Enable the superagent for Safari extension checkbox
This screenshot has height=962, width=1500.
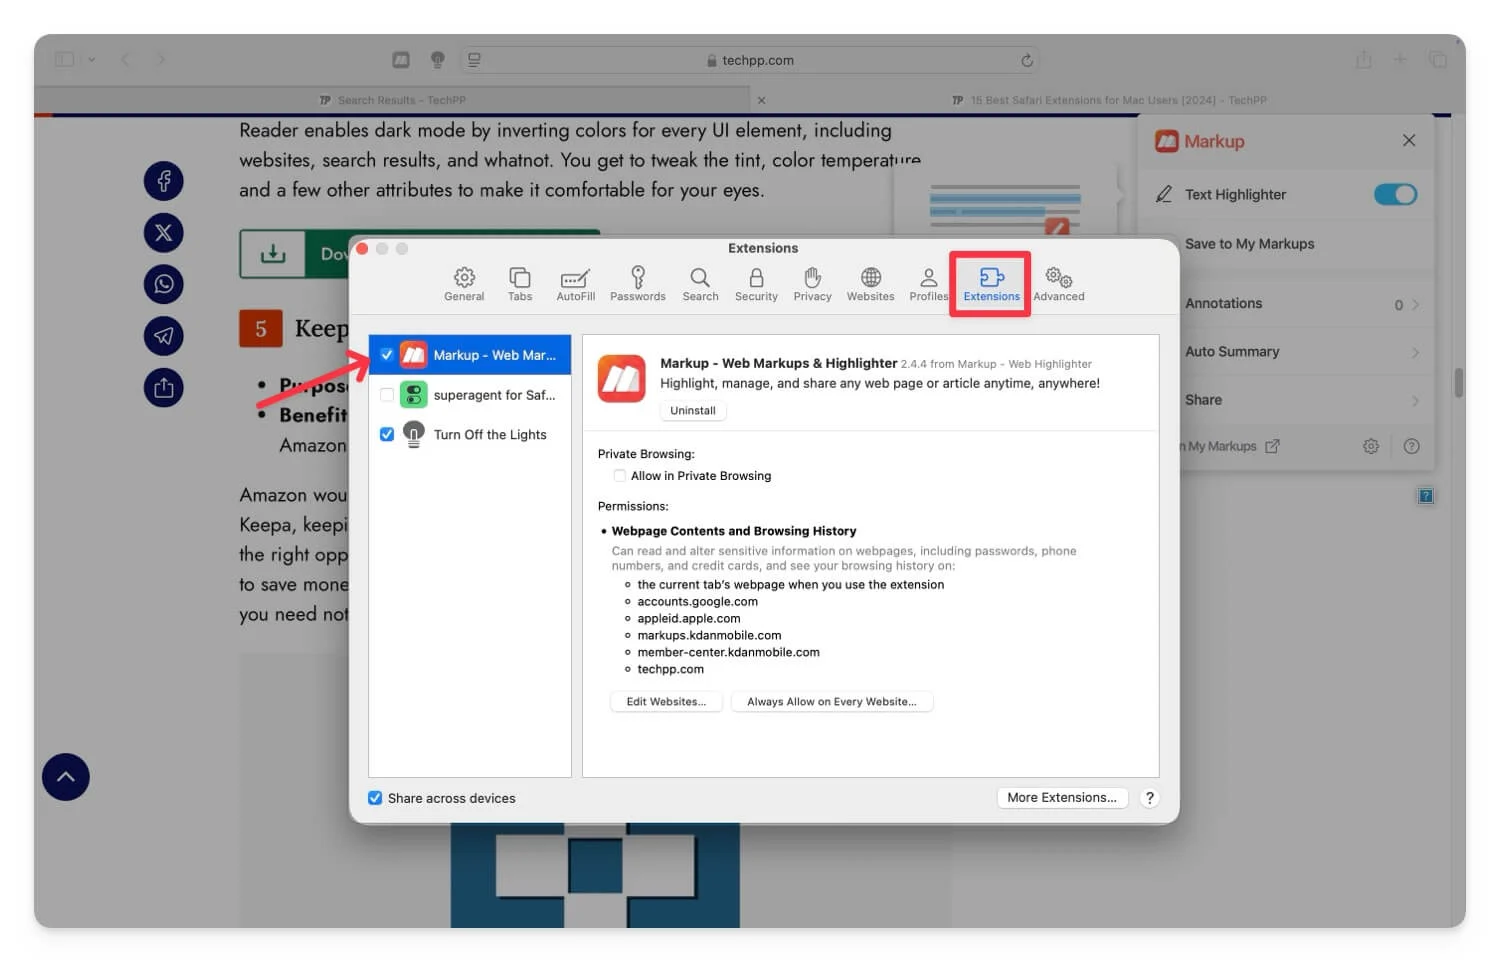click(387, 395)
